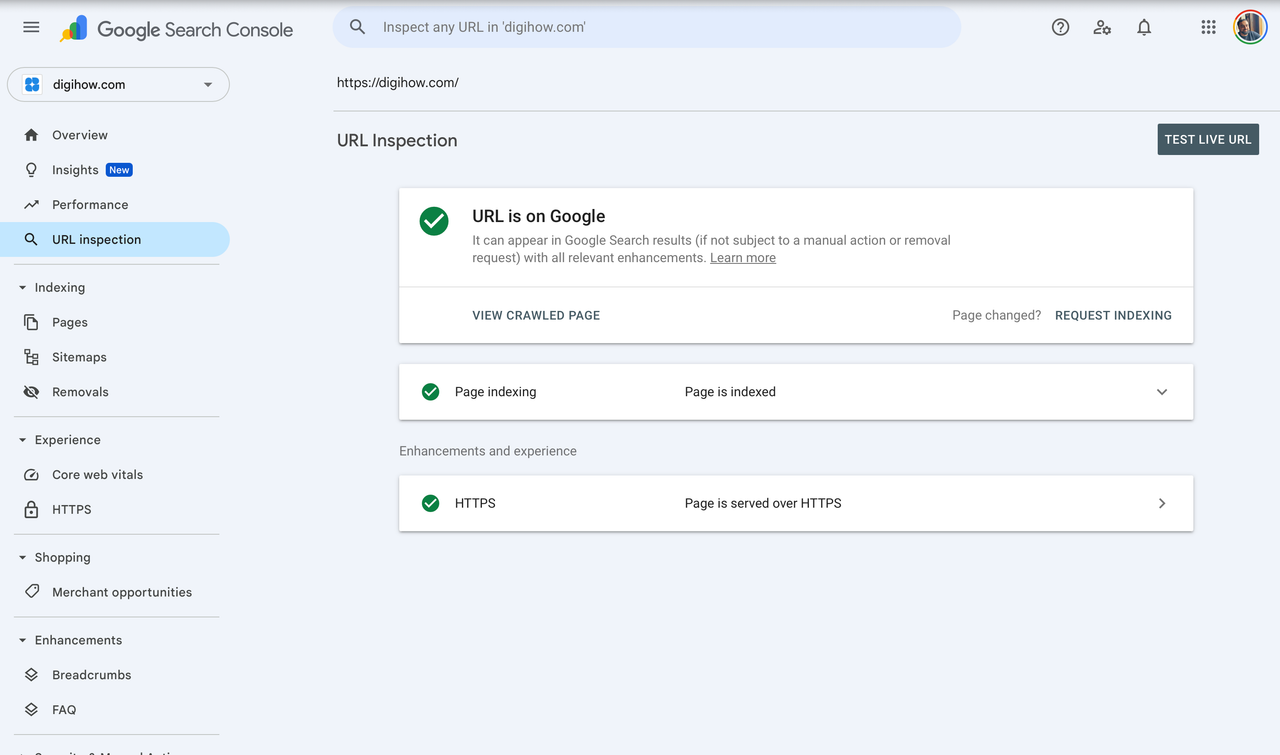Collapse the Indexing sidebar section

click(x=22, y=287)
